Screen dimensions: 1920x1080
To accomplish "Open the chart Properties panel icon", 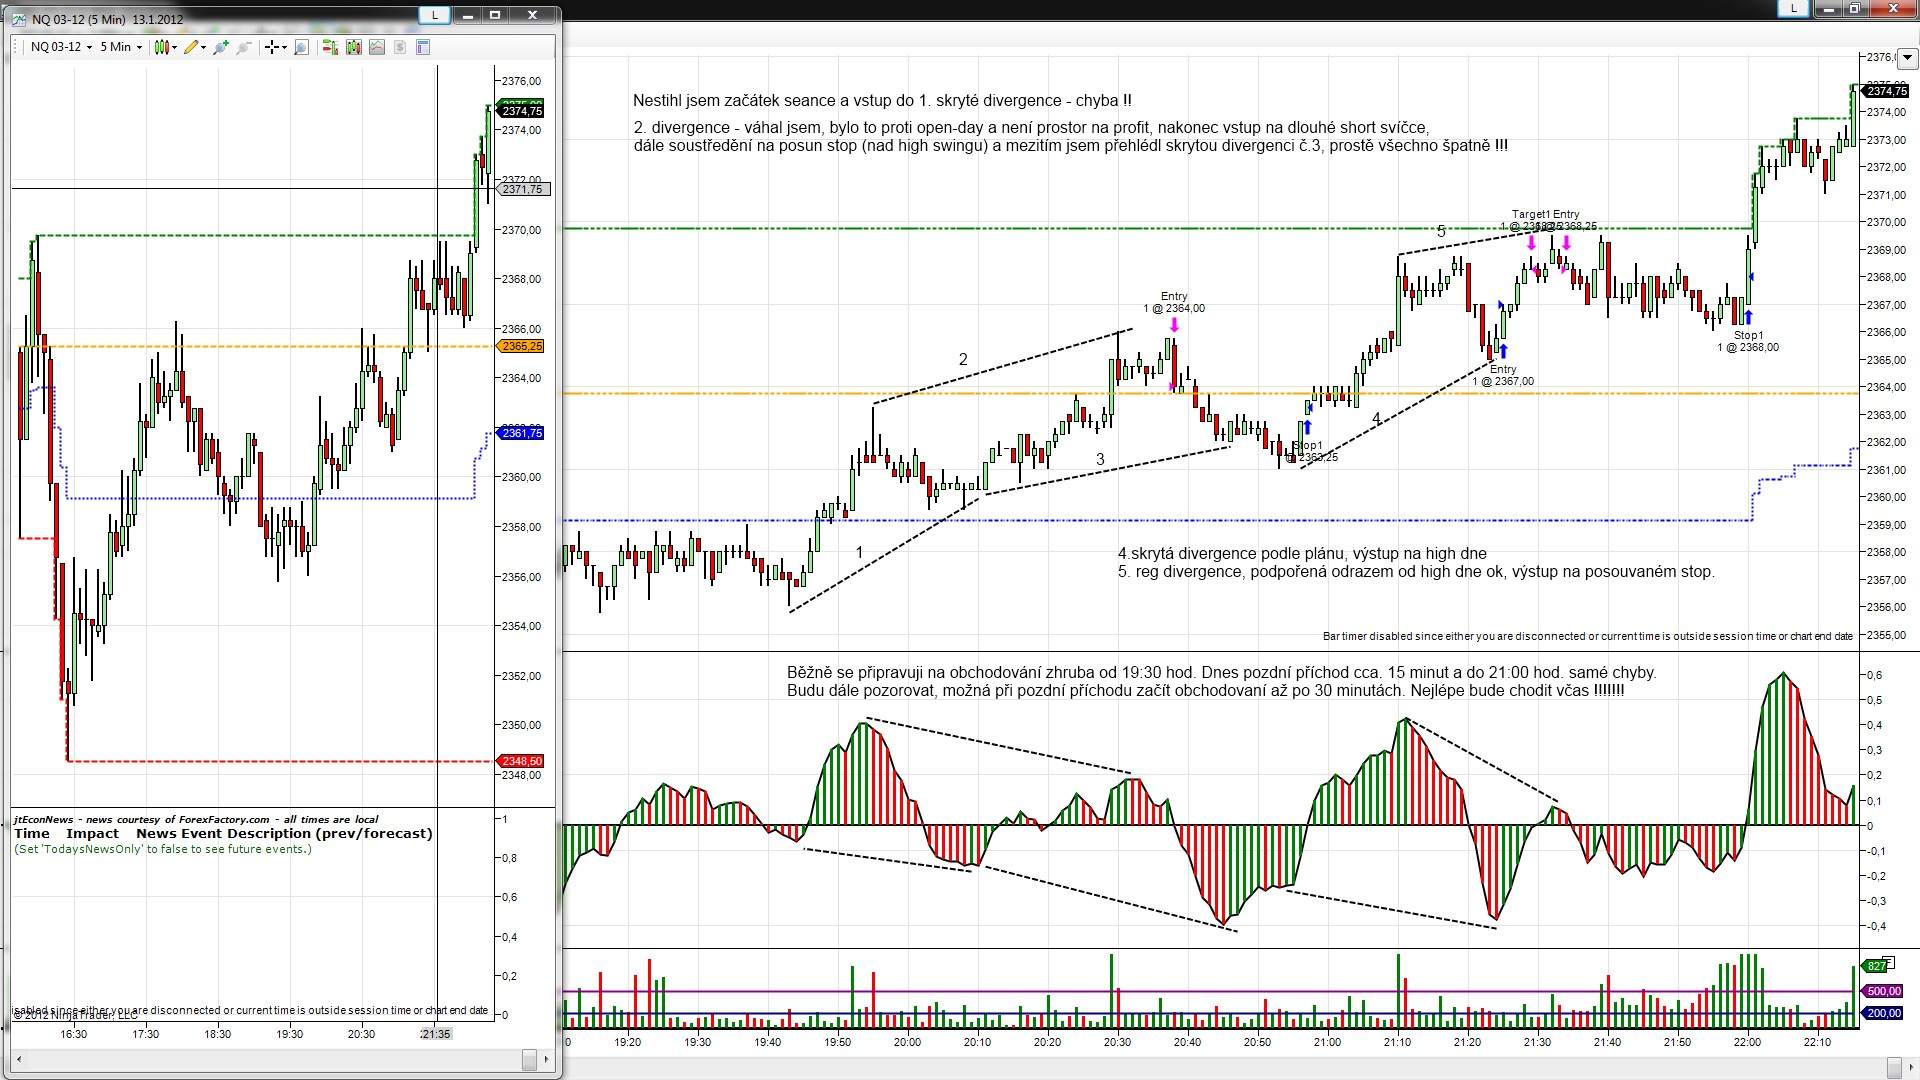I will (x=423, y=47).
